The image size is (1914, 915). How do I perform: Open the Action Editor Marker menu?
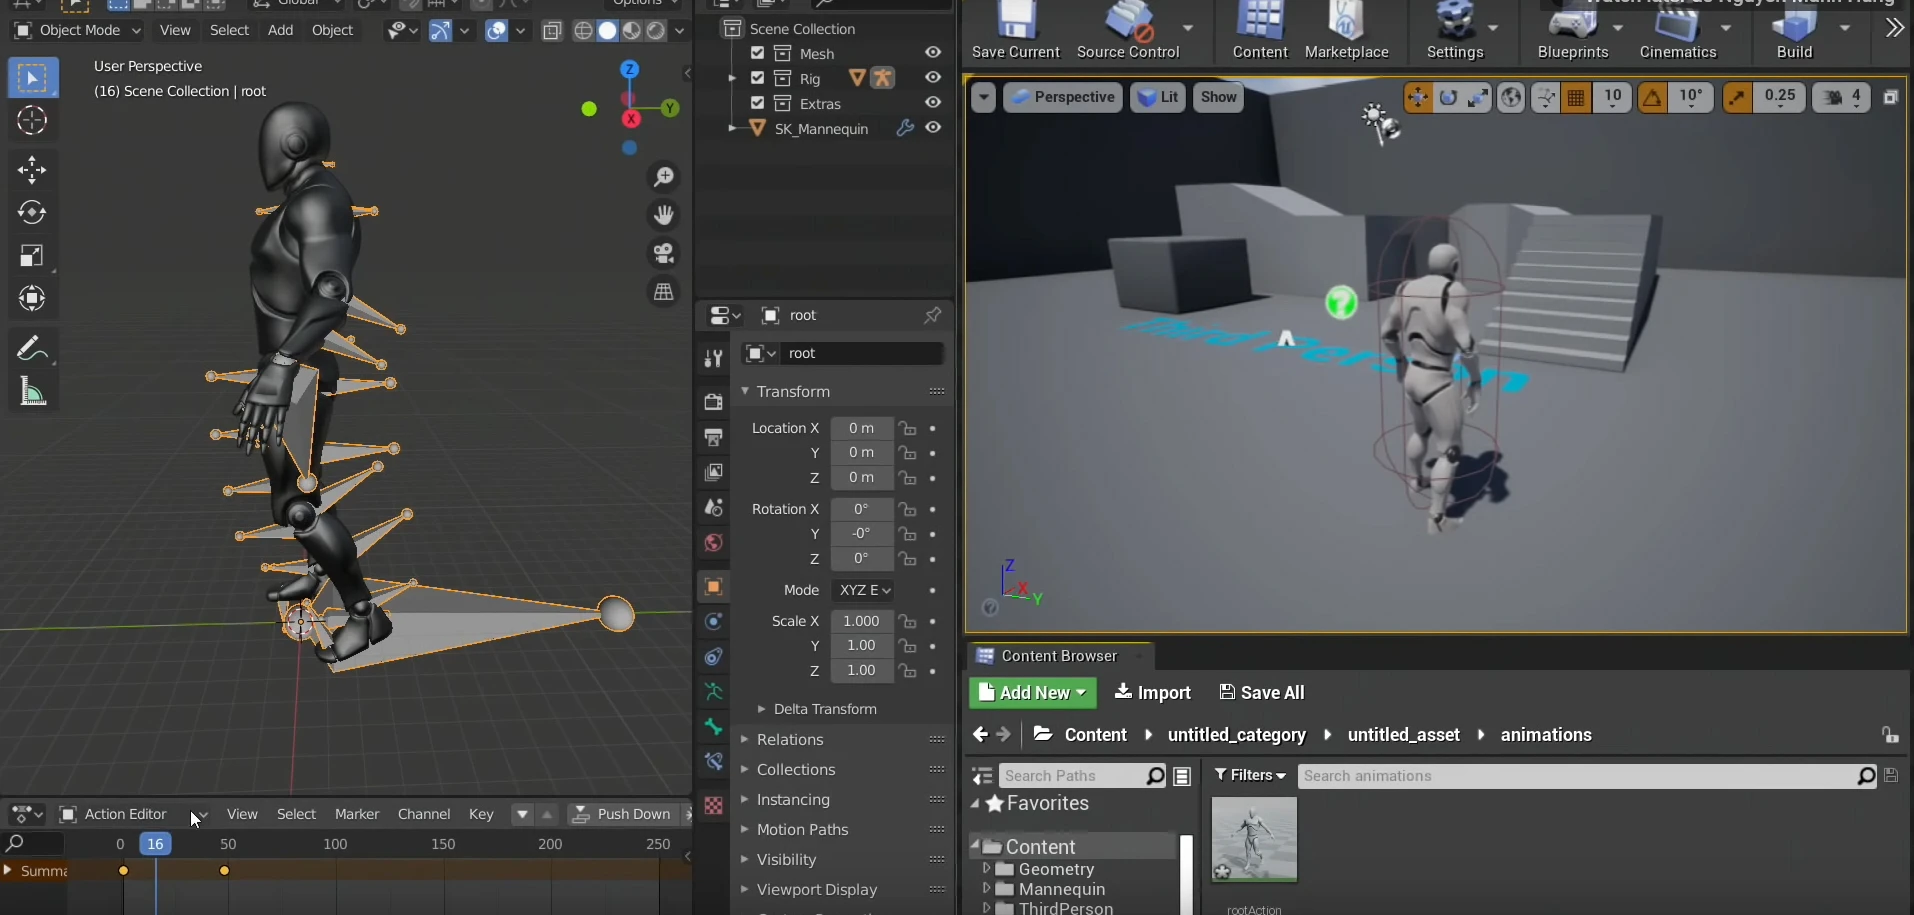click(x=357, y=814)
